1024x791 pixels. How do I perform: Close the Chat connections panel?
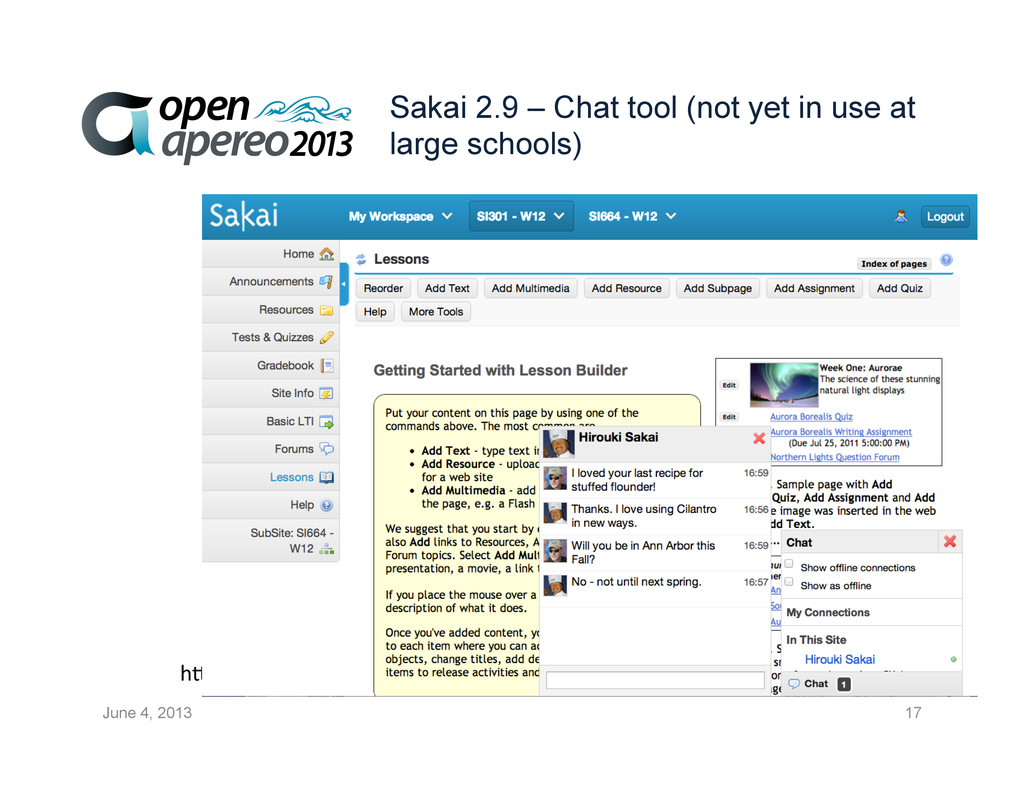[x=950, y=541]
